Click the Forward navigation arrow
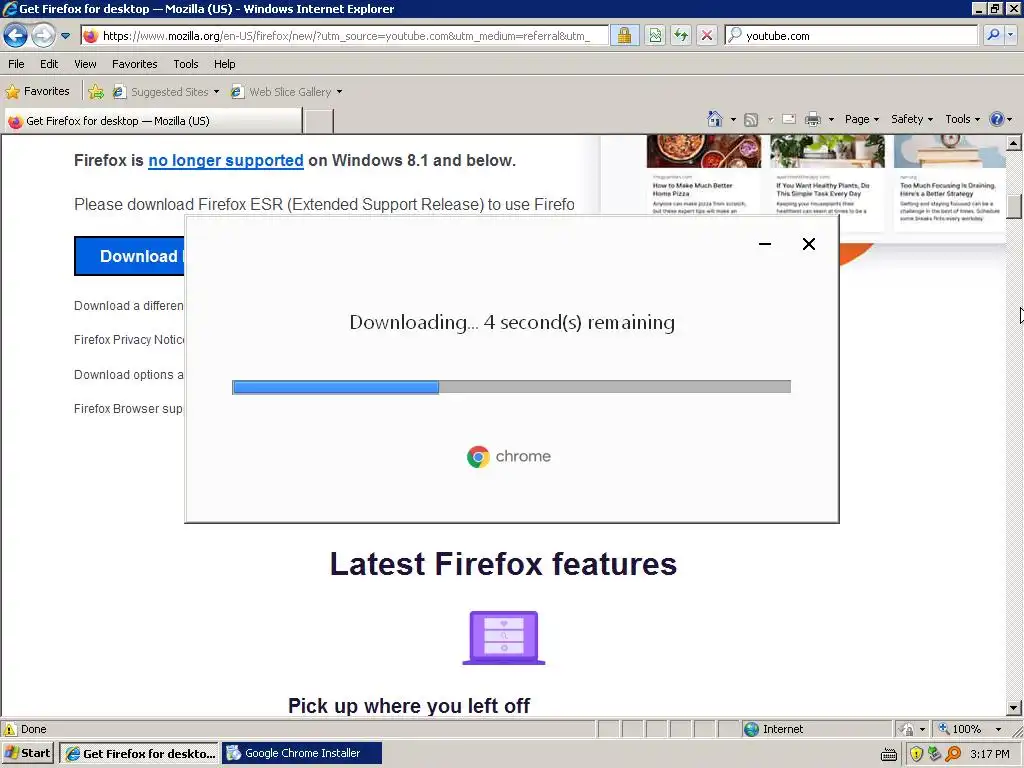Image resolution: width=1024 pixels, height=768 pixels. (43, 35)
